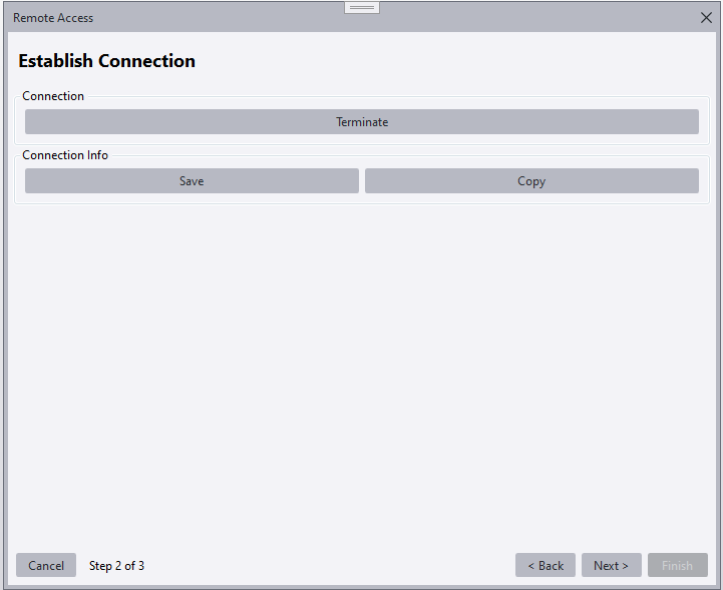Screen dimensions: 723x590
Task: Click the Step 2 of 3 indicator
Action: tap(117, 565)
